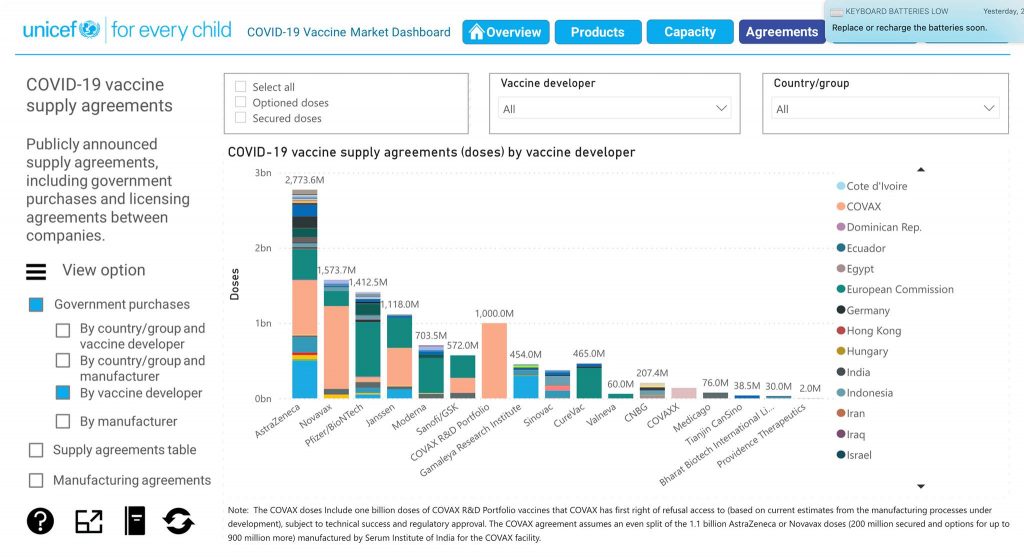Select the AstraZeneca bar in chart
1024x558 pixels.
(x=304, y=294)
